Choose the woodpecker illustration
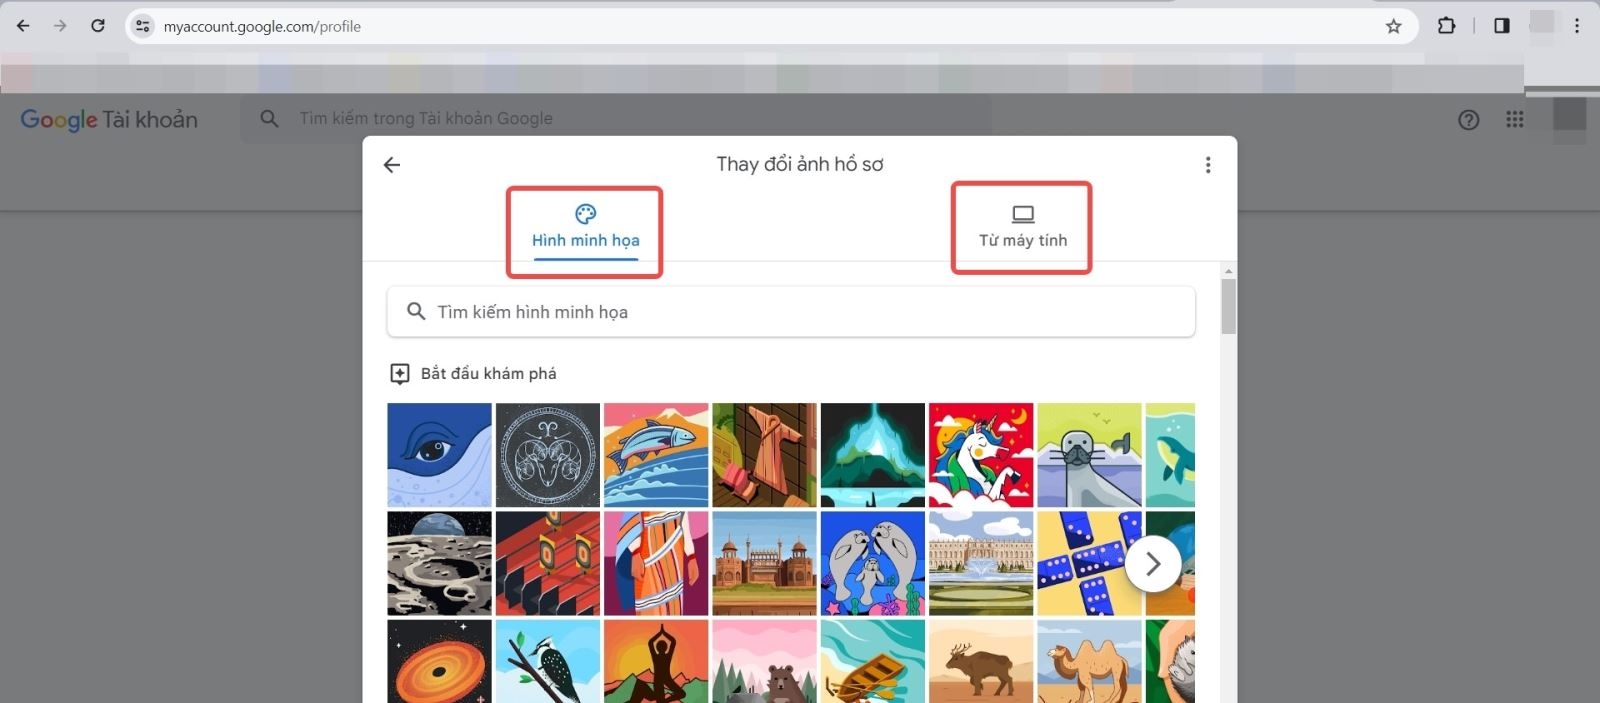 [x=548, y=661]
